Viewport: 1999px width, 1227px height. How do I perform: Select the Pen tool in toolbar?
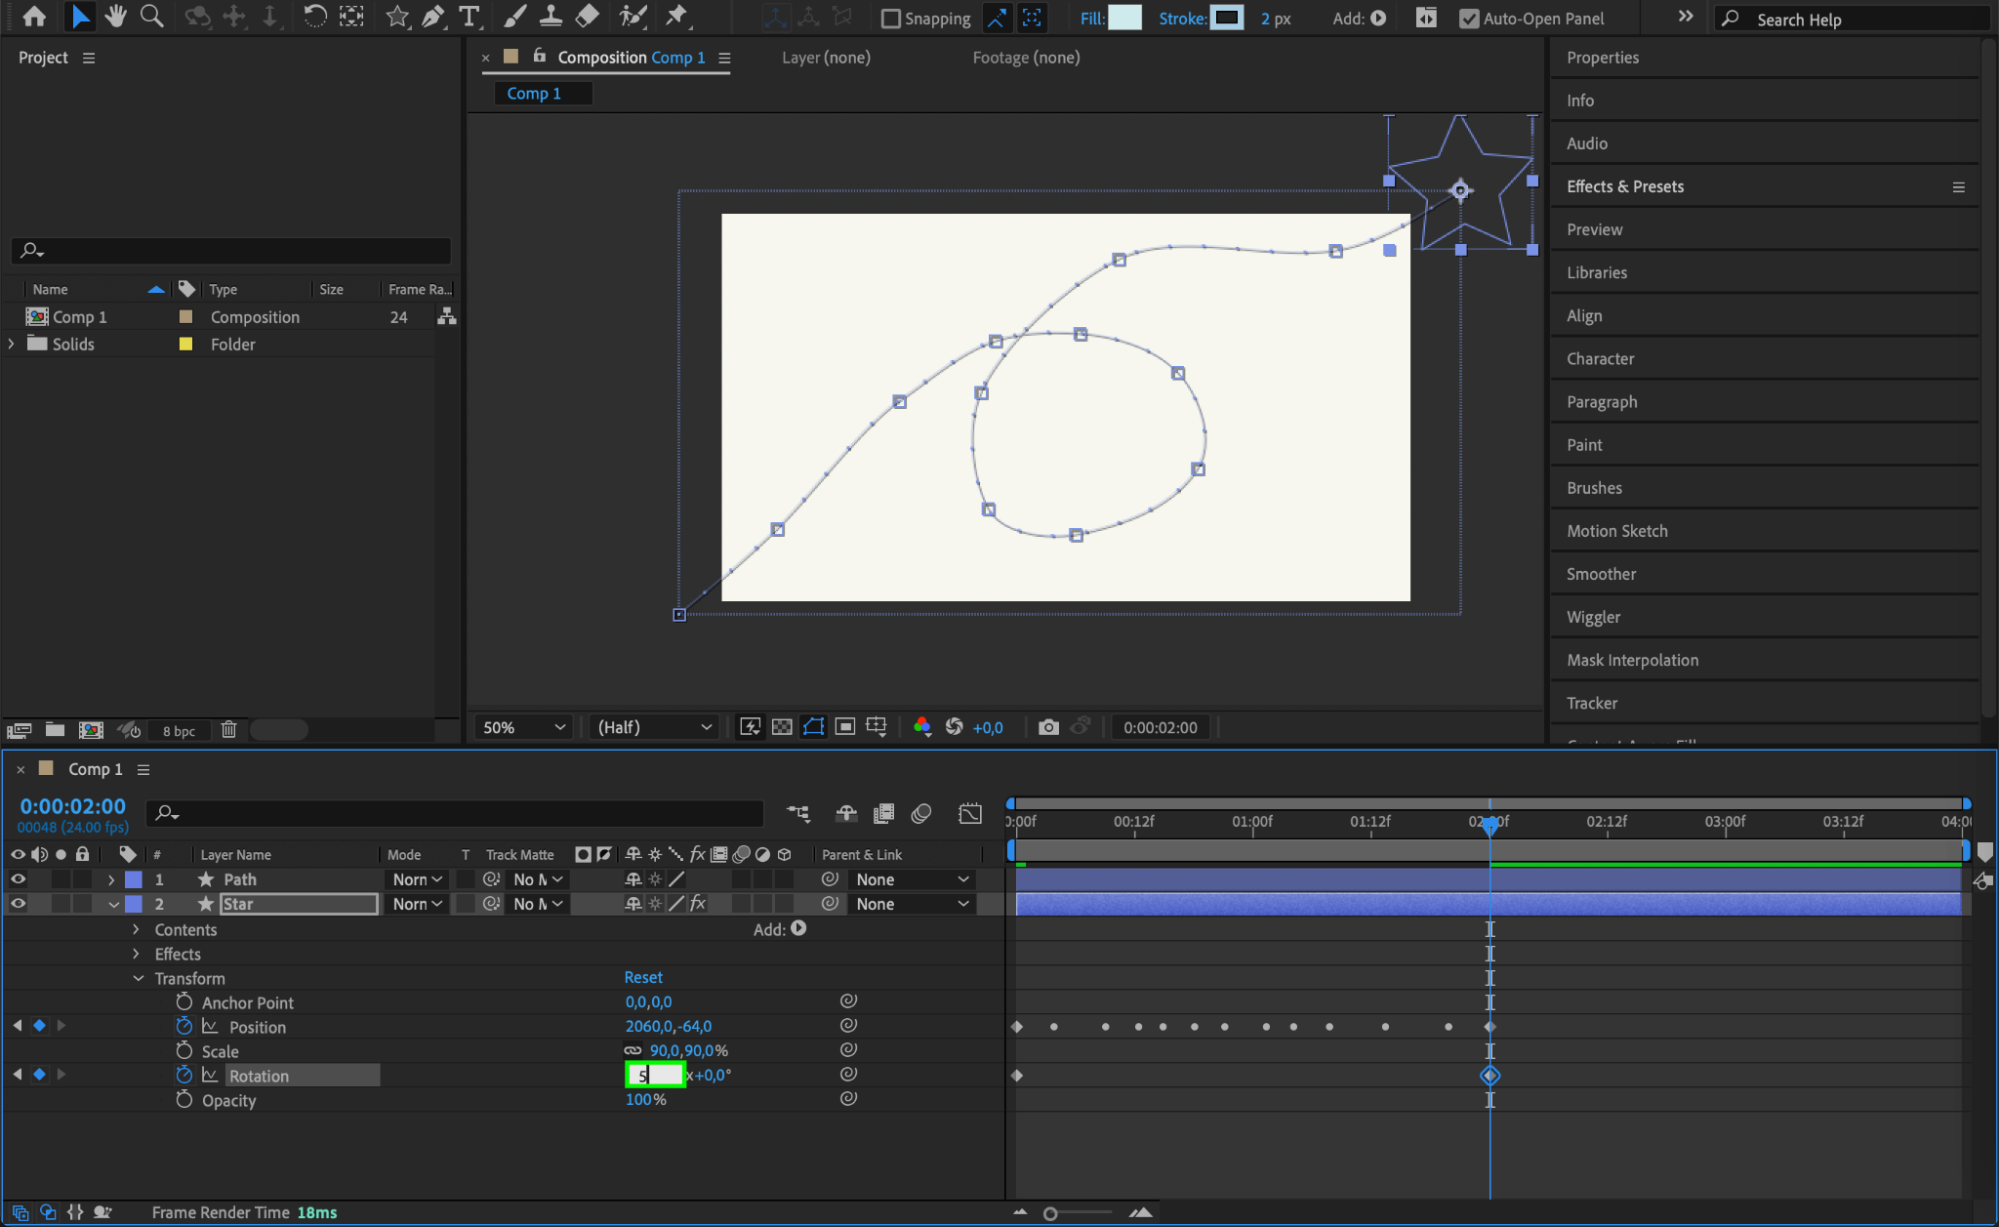click(x=433, y=16)
